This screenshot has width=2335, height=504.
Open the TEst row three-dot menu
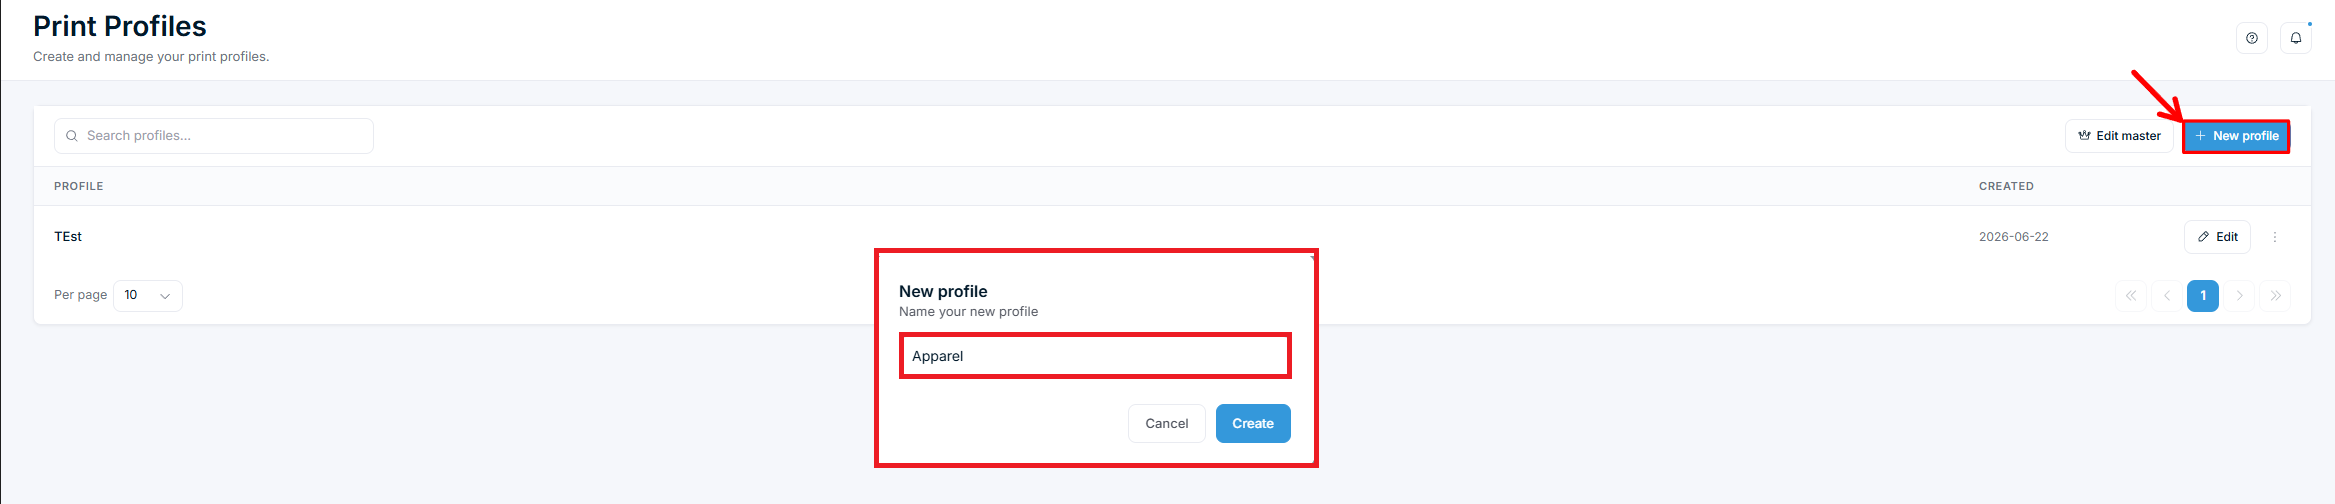[2274, 237]
